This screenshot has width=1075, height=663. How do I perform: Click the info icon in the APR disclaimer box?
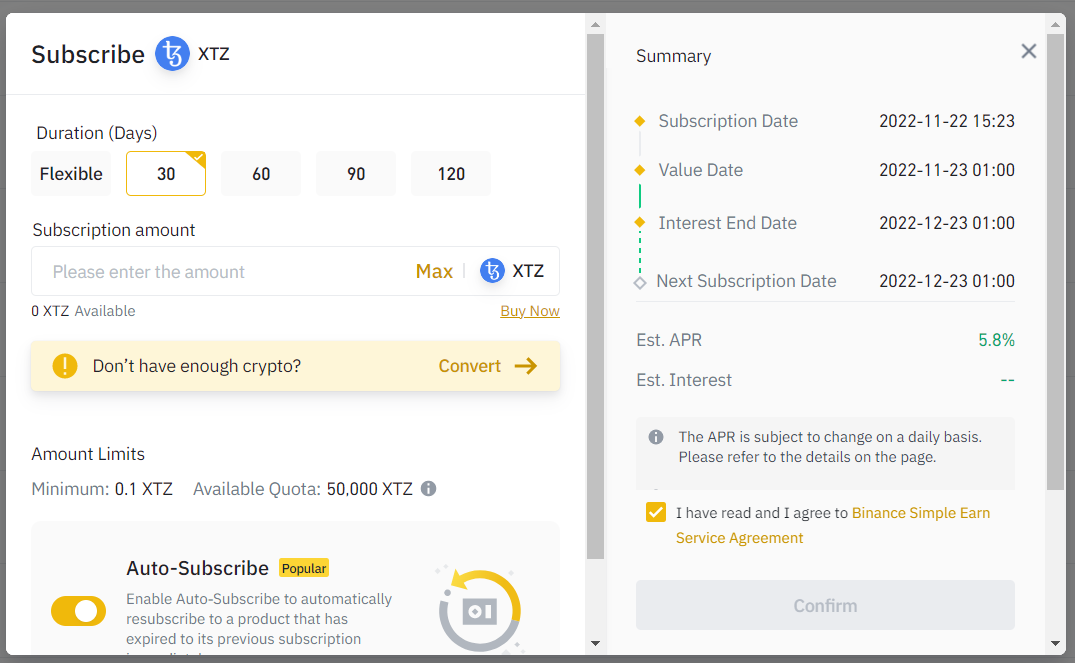[x=655, y=436]
